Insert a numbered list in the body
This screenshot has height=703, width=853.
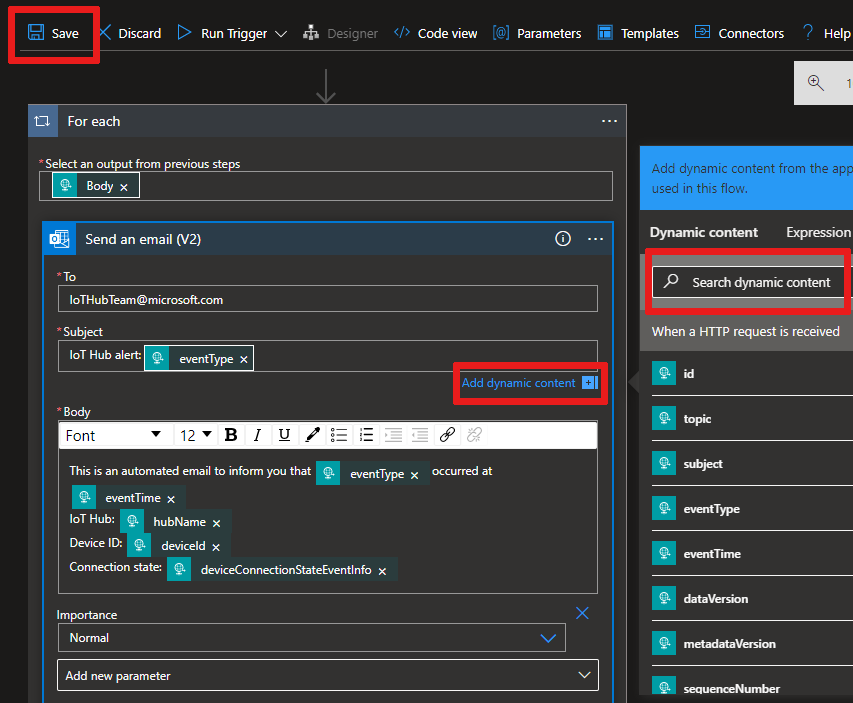pos(366,435)
